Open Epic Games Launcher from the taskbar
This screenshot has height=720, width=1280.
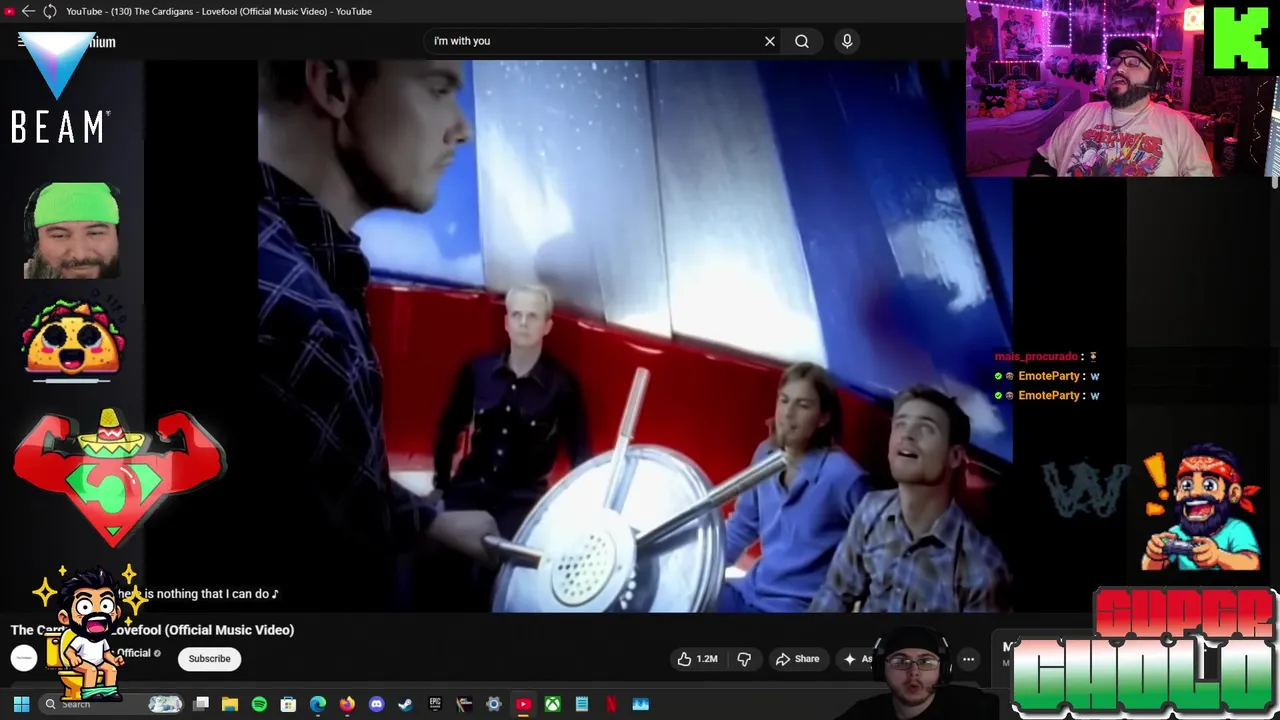435,704
